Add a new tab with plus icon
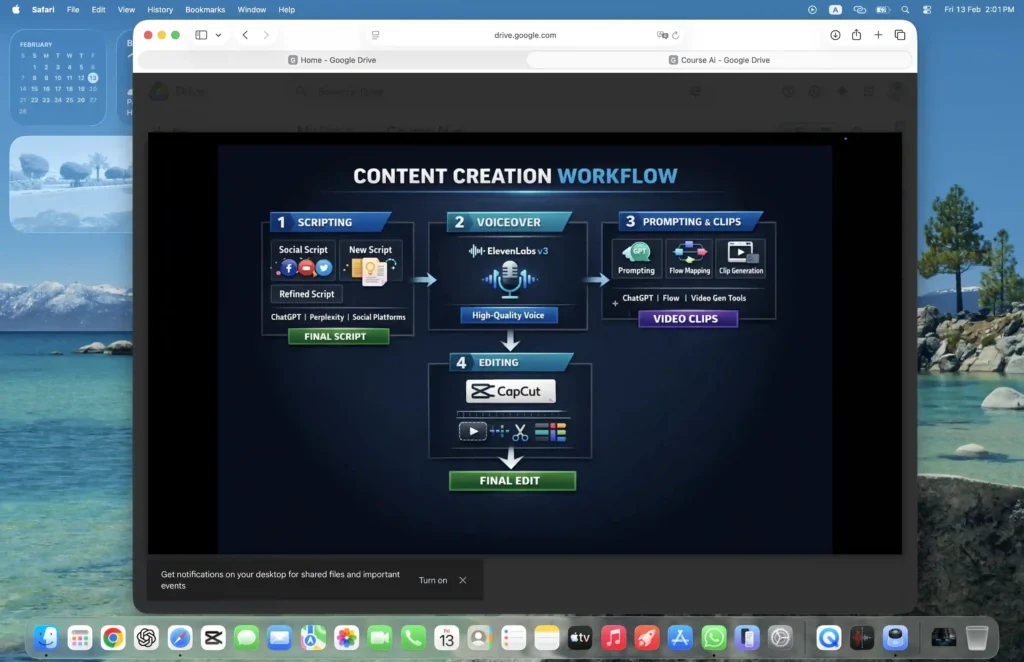 (x=878, y=35)
